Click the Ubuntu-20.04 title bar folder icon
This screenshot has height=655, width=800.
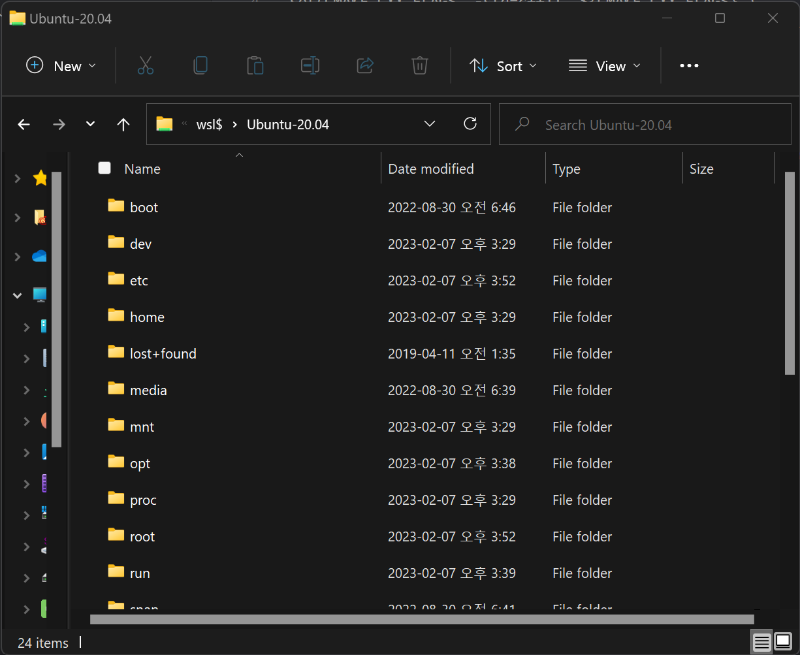(x=17, y=18)
